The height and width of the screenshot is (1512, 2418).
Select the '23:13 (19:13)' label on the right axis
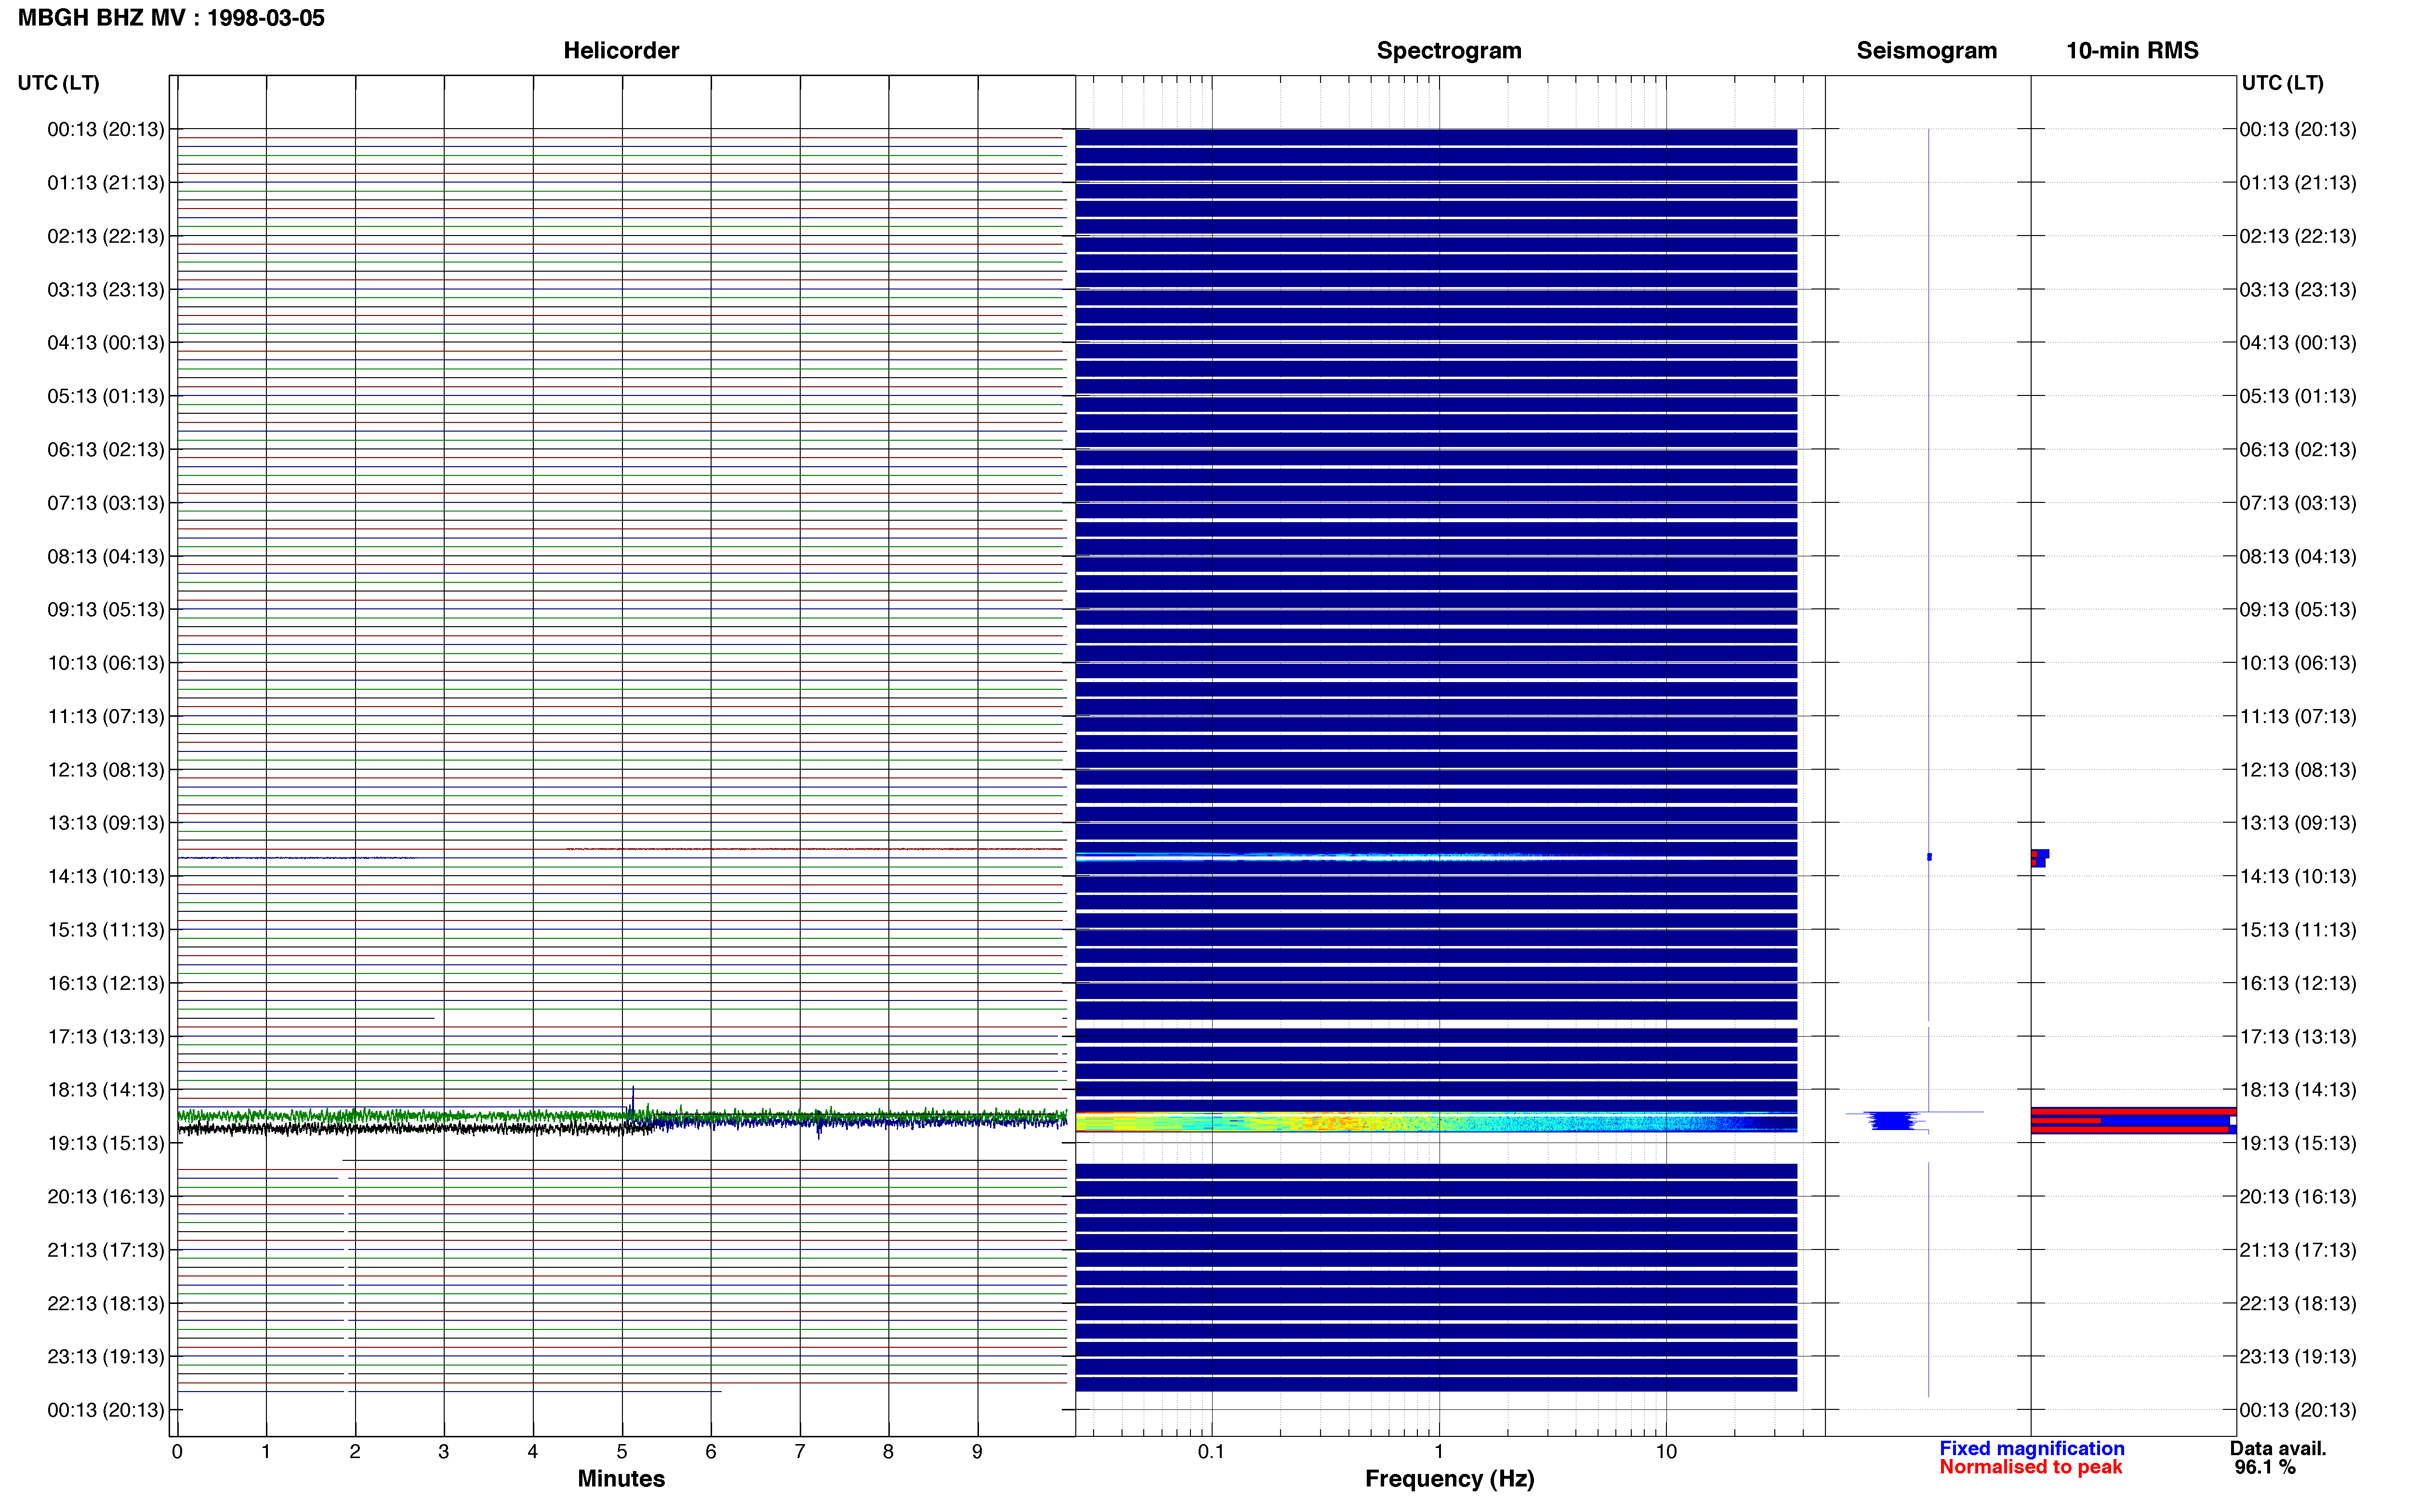pyautogui.click(x=2298, y=1357)
